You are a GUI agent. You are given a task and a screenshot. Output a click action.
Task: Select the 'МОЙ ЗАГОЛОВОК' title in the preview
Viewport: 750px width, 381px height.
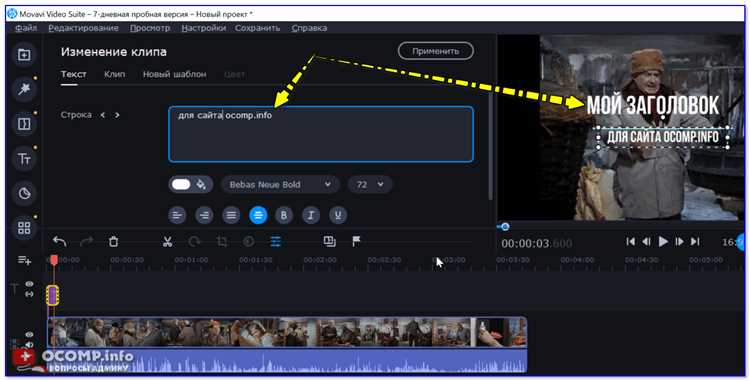(x=653, y=105)
